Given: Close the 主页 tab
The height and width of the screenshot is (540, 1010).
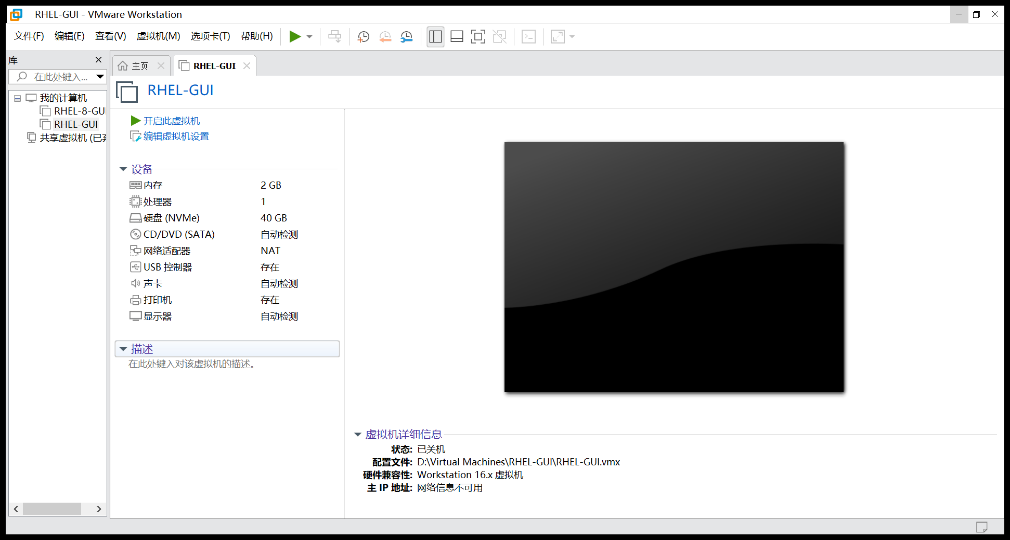Looking at the screenshot, I should click(161, 66).
